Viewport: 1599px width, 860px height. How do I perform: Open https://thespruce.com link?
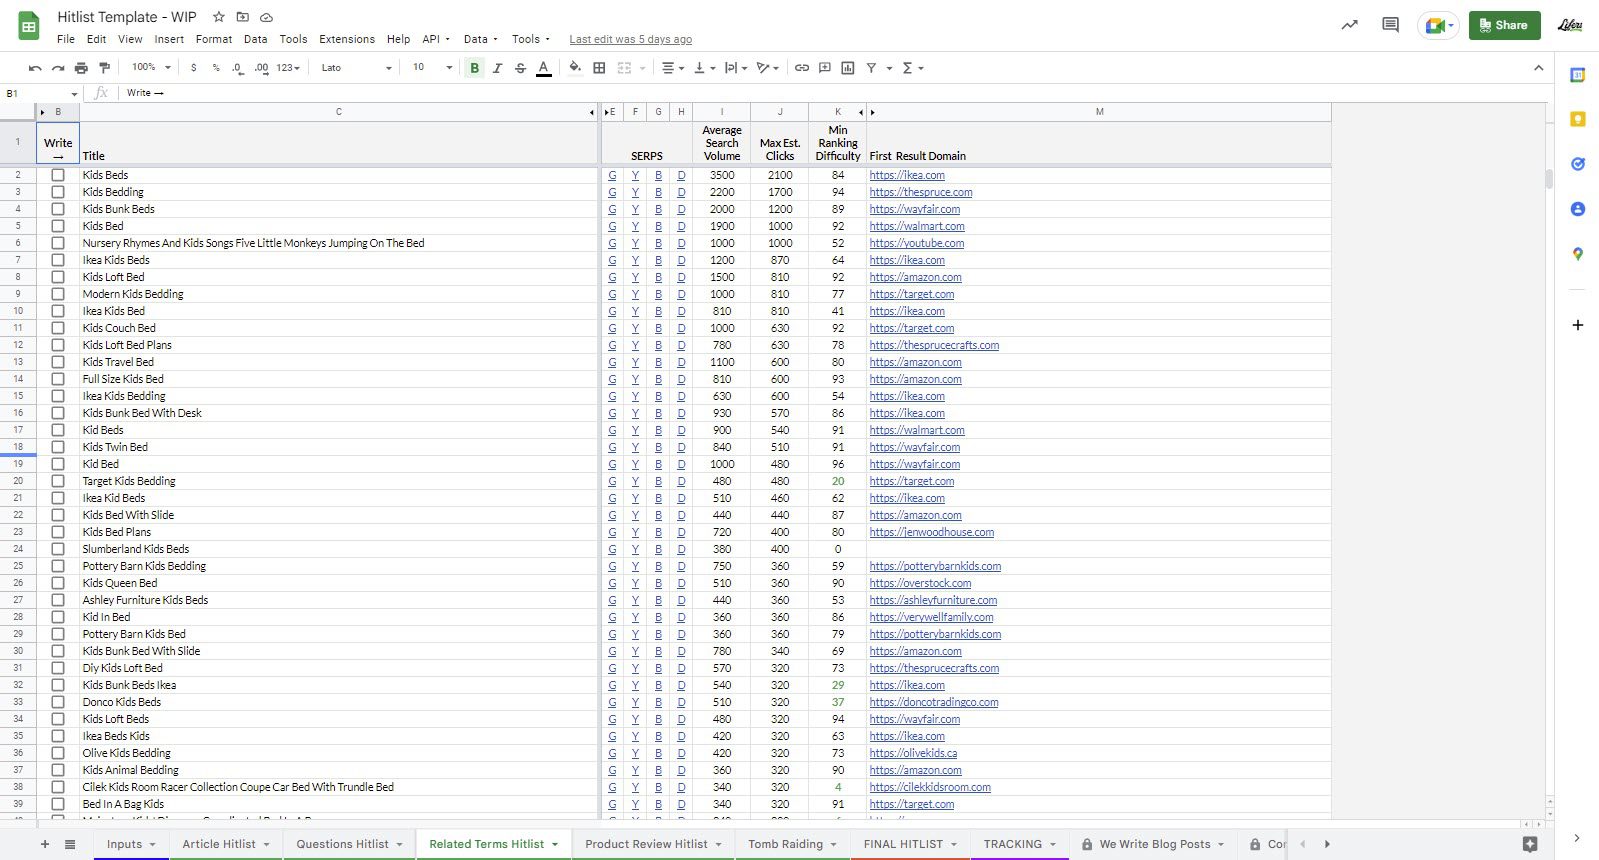(920, 192)
